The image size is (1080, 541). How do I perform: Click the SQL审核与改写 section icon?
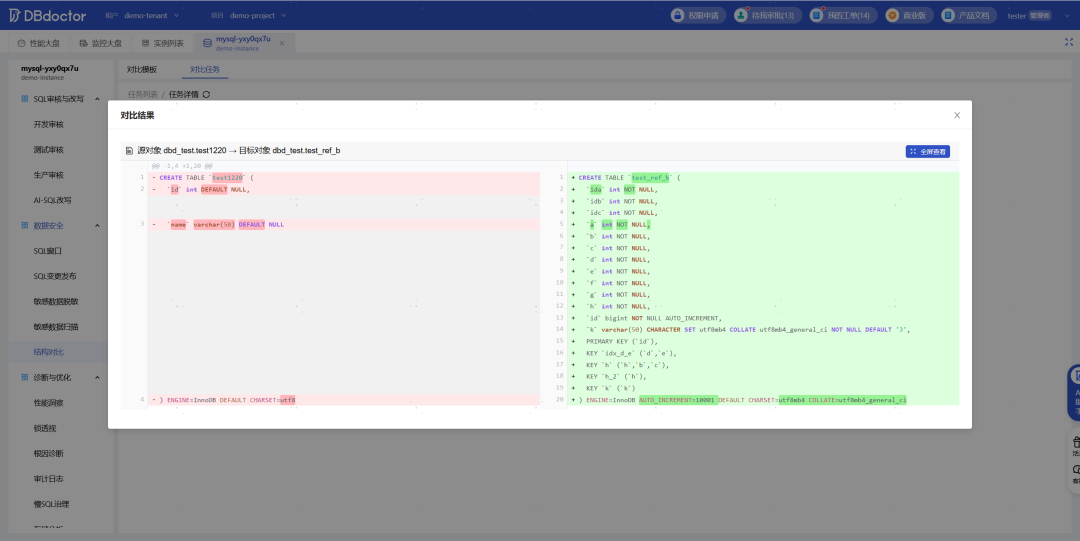click(x=25, y=99)
